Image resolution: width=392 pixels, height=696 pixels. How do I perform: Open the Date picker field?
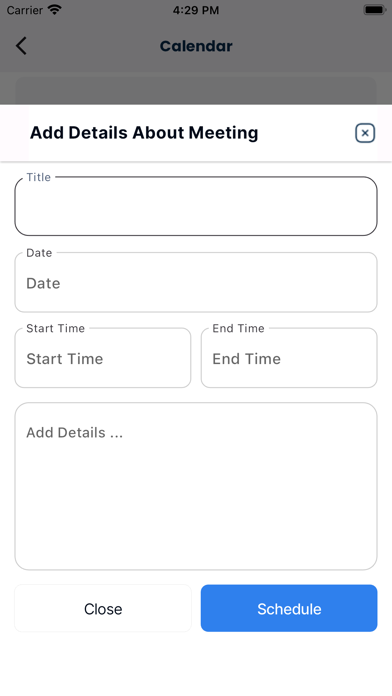(x=196, y=282)
